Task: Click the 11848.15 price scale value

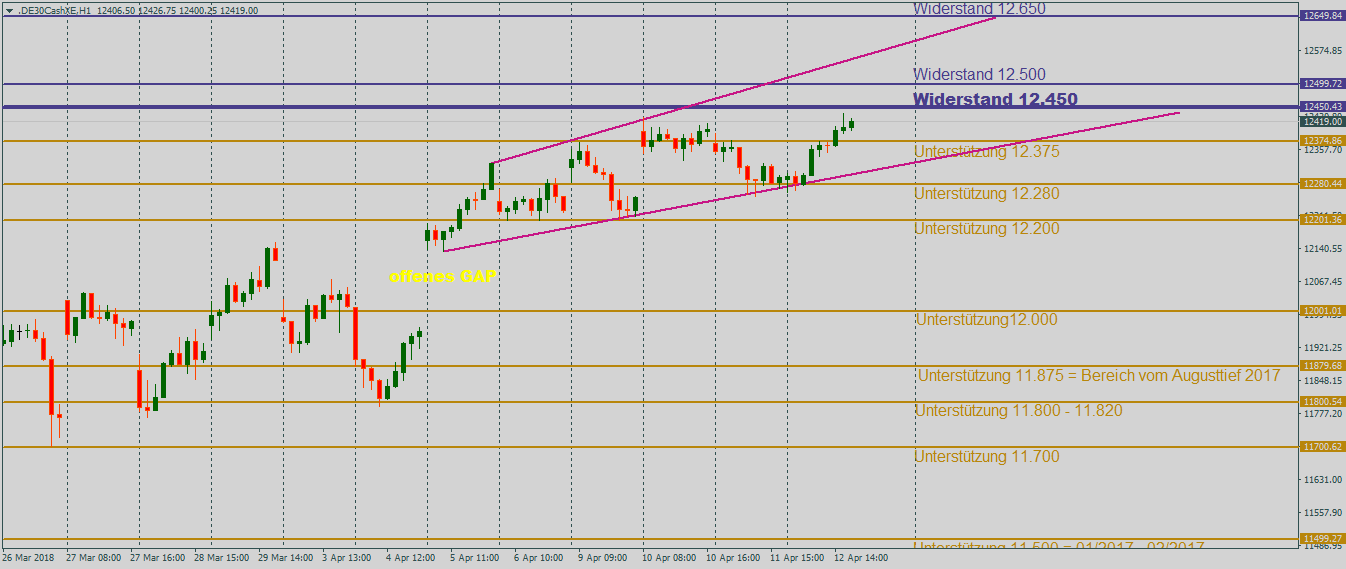Action: (1322, 381)
